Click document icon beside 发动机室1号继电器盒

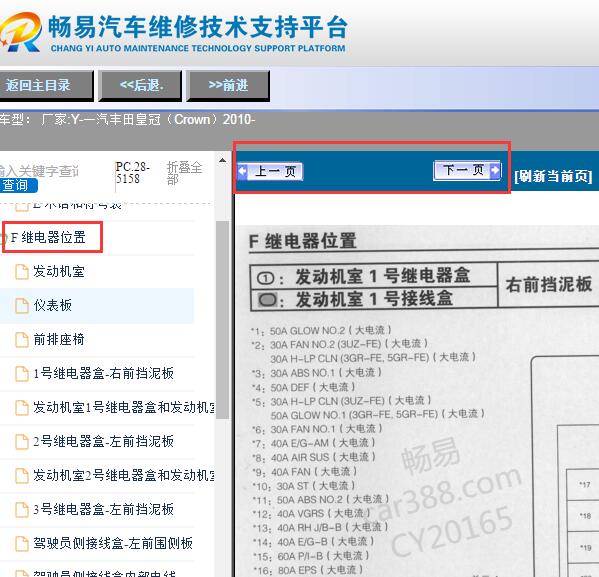click(x=22, y=408)
